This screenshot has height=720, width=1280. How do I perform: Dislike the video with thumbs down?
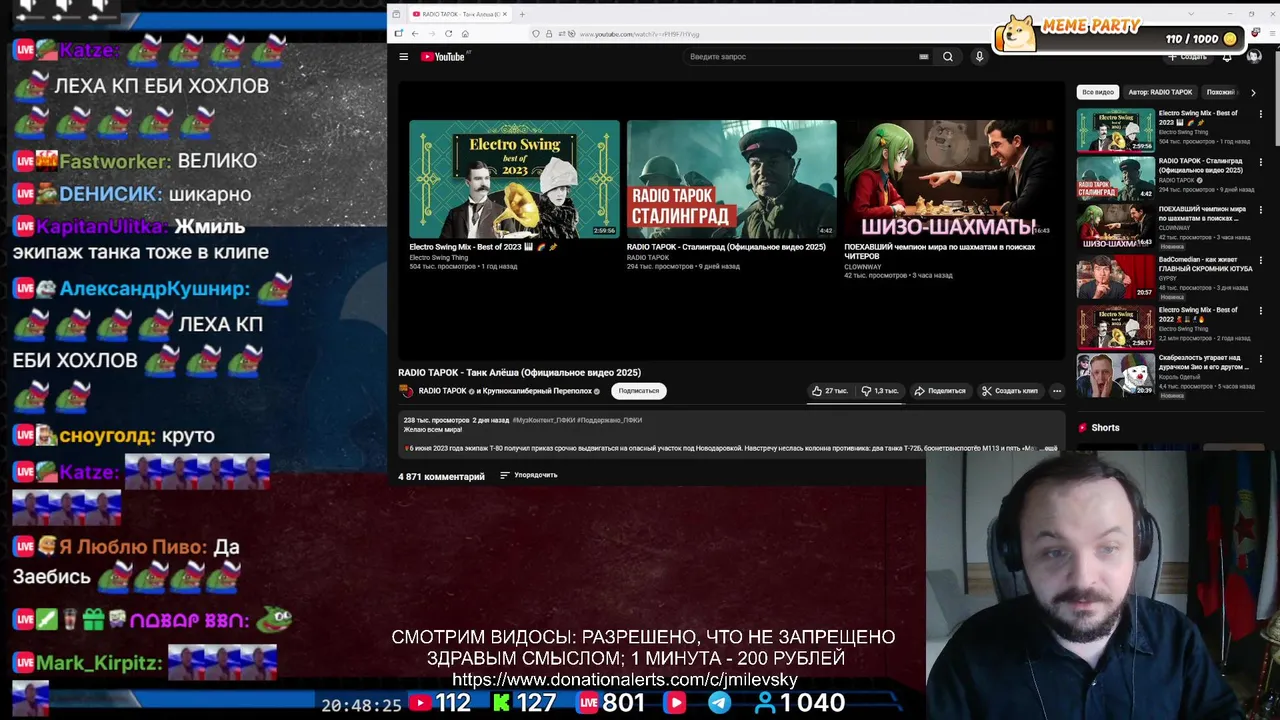coord(880,391)
